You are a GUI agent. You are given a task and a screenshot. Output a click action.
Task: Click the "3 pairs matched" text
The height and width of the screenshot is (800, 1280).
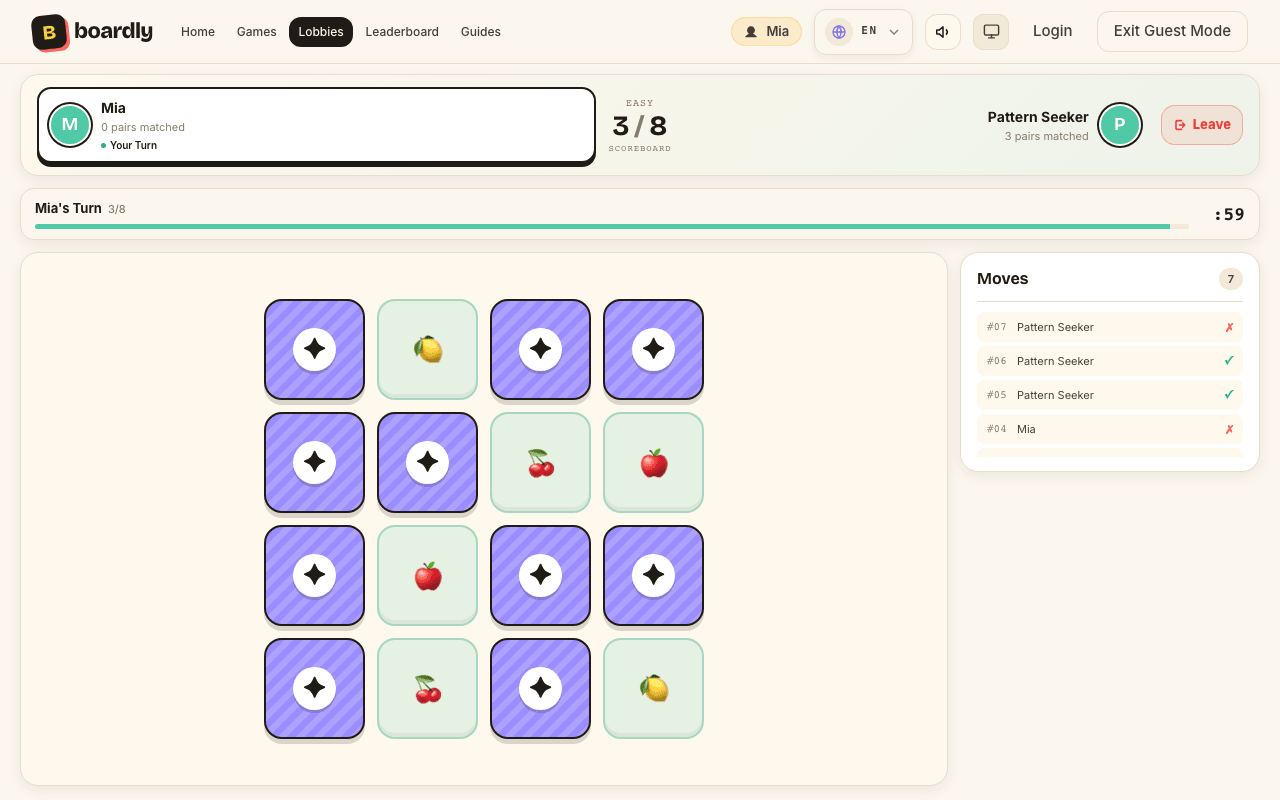(x=1047, y=136)
